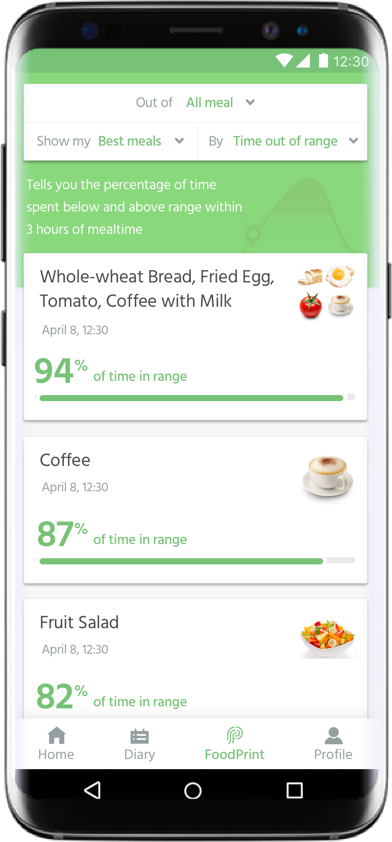Open the Profile person icon

[x=333, y=735]
